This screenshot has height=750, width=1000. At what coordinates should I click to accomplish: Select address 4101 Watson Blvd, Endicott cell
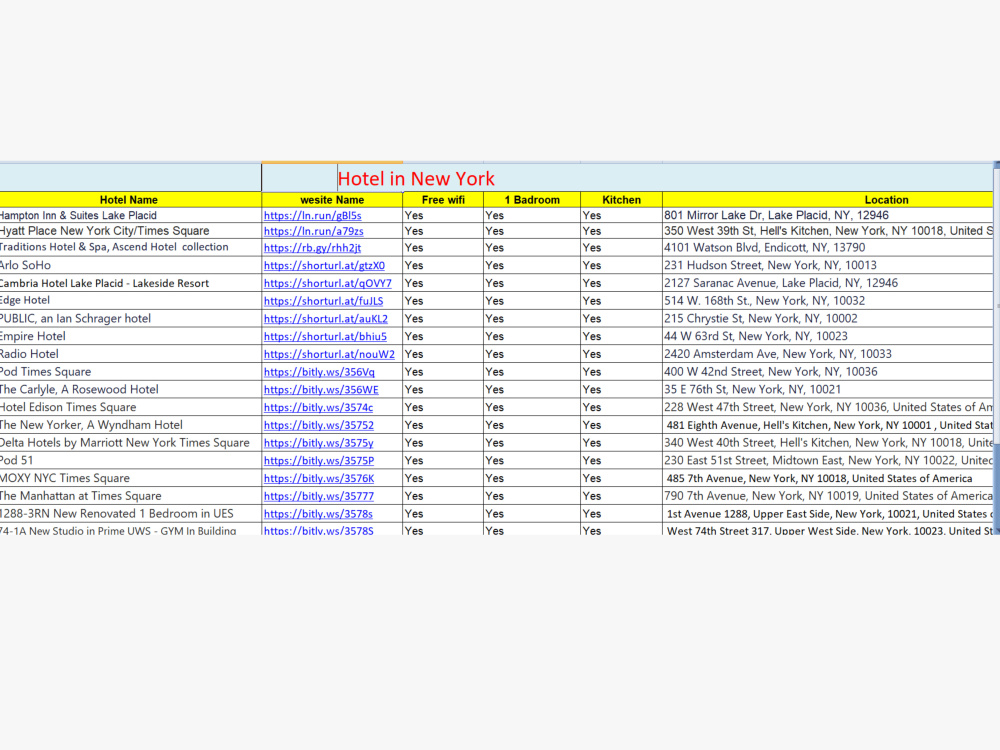[x=828, y=247]
